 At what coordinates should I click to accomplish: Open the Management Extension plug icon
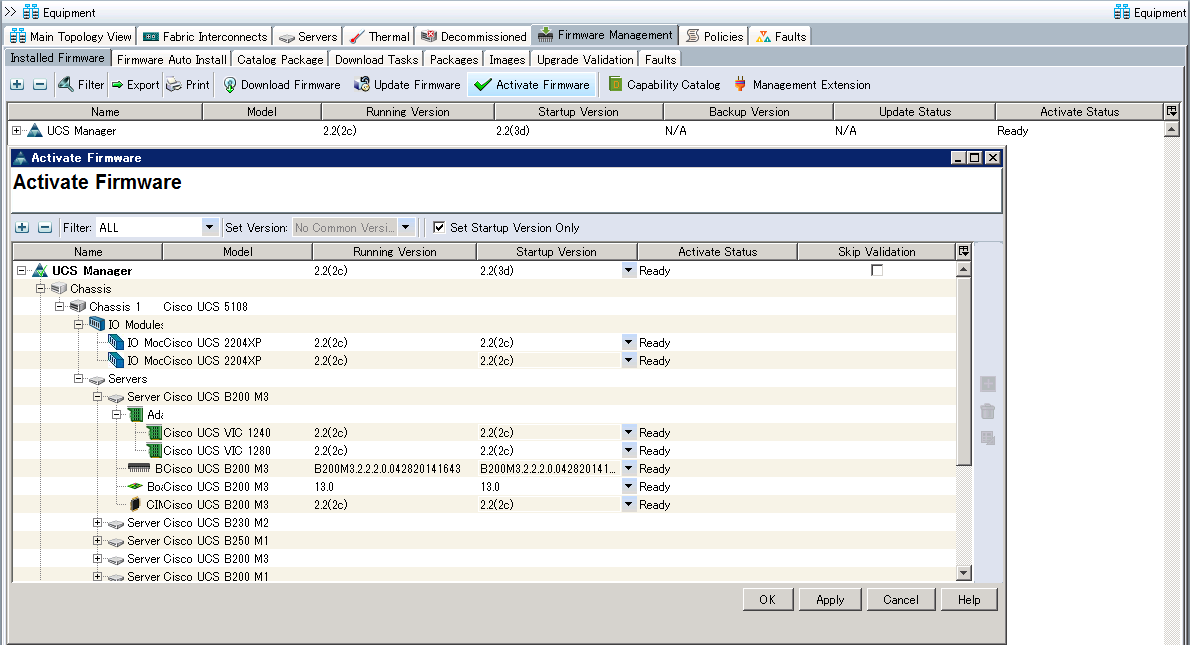(x=740, y=84)
